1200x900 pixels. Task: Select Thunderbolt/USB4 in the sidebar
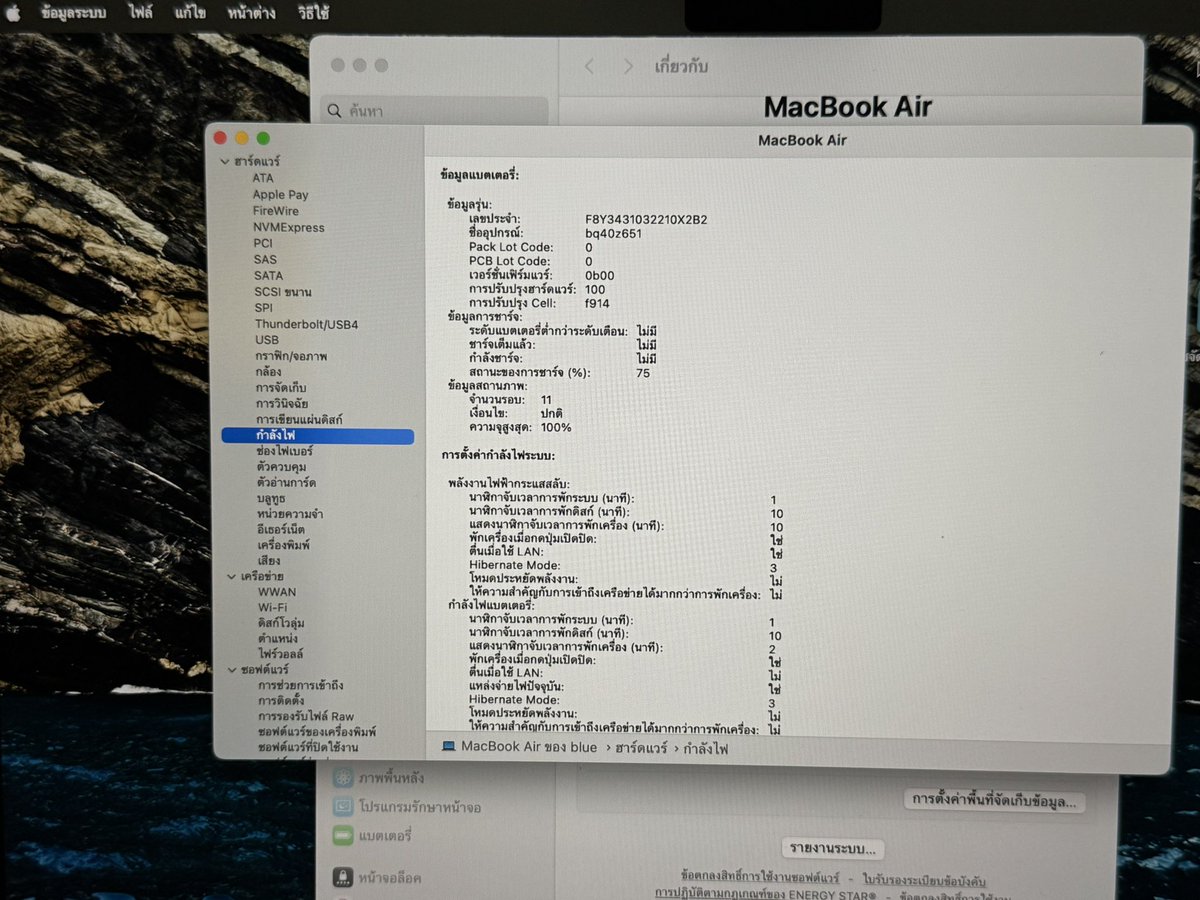coord(306,324)
